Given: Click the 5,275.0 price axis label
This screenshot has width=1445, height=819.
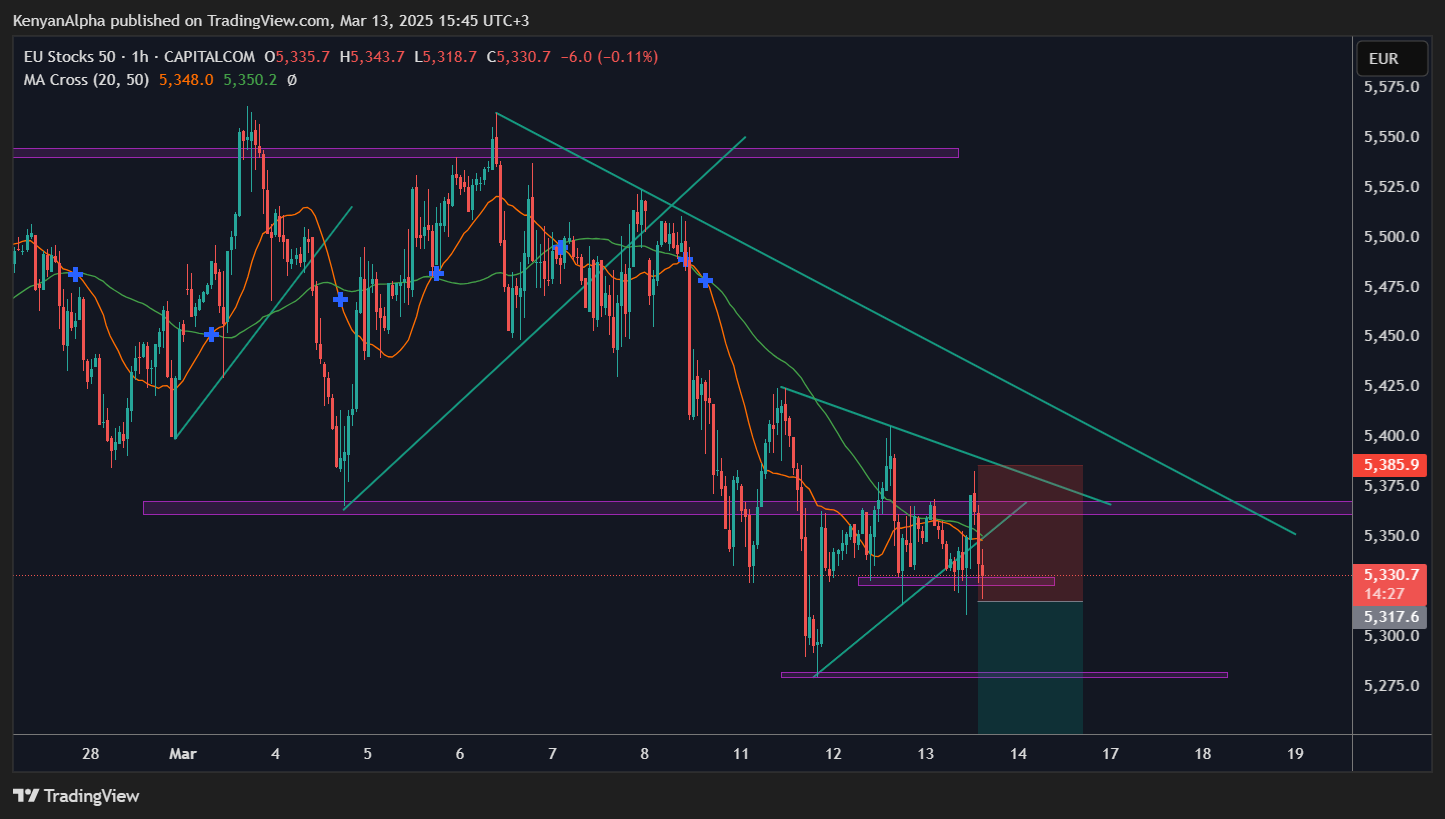Looking at the screenshot, I should (x=1392, y=685).
